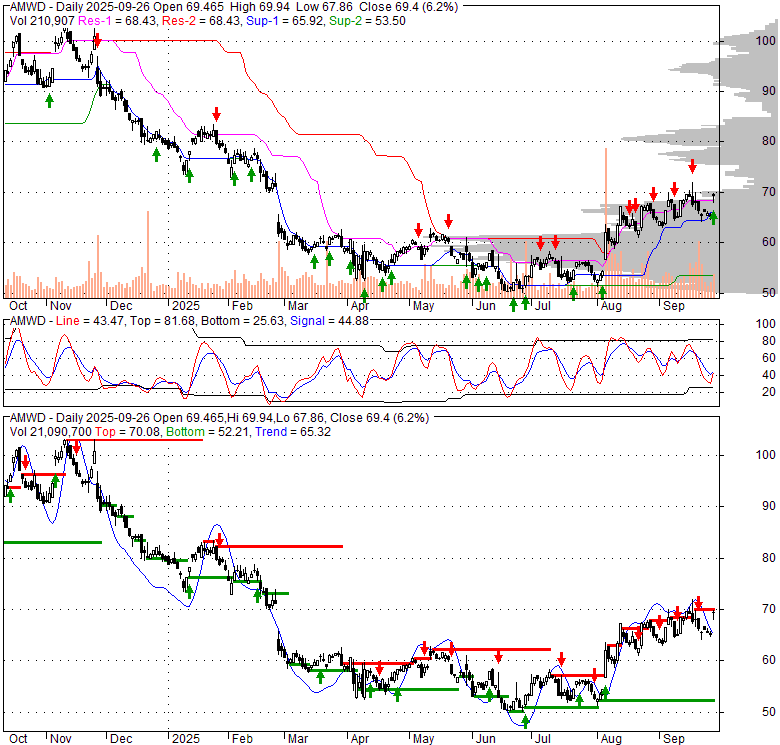The width and height of the screenshot is (780, 745).
Task: Click the 100 price label on top chart
Action: [x=765, y=41]
